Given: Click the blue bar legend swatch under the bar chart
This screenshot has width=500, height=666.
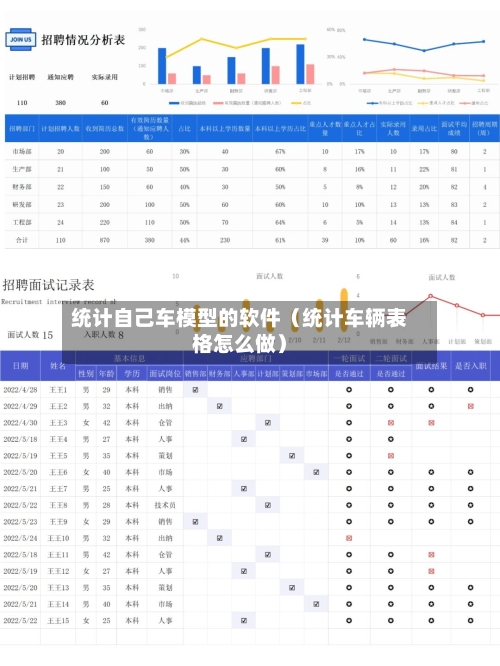Looking at the screenshot, I should click(x=174, y=103).
